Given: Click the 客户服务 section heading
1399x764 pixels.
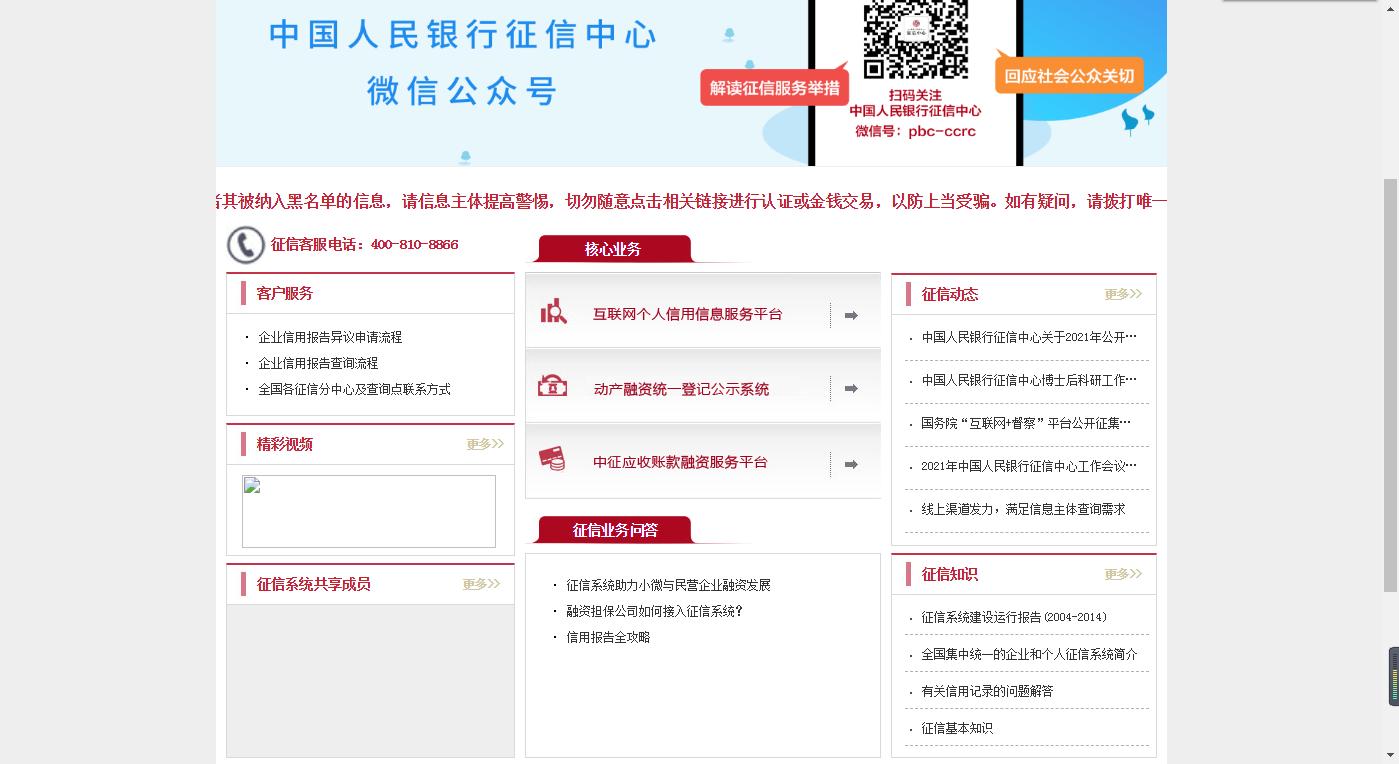Looking at the screenshot, I should click(284, 293).
